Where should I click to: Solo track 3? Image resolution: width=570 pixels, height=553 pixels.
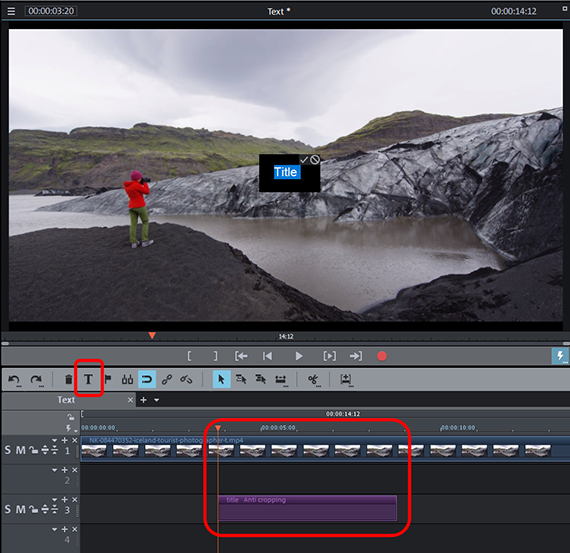pos(8,510)
